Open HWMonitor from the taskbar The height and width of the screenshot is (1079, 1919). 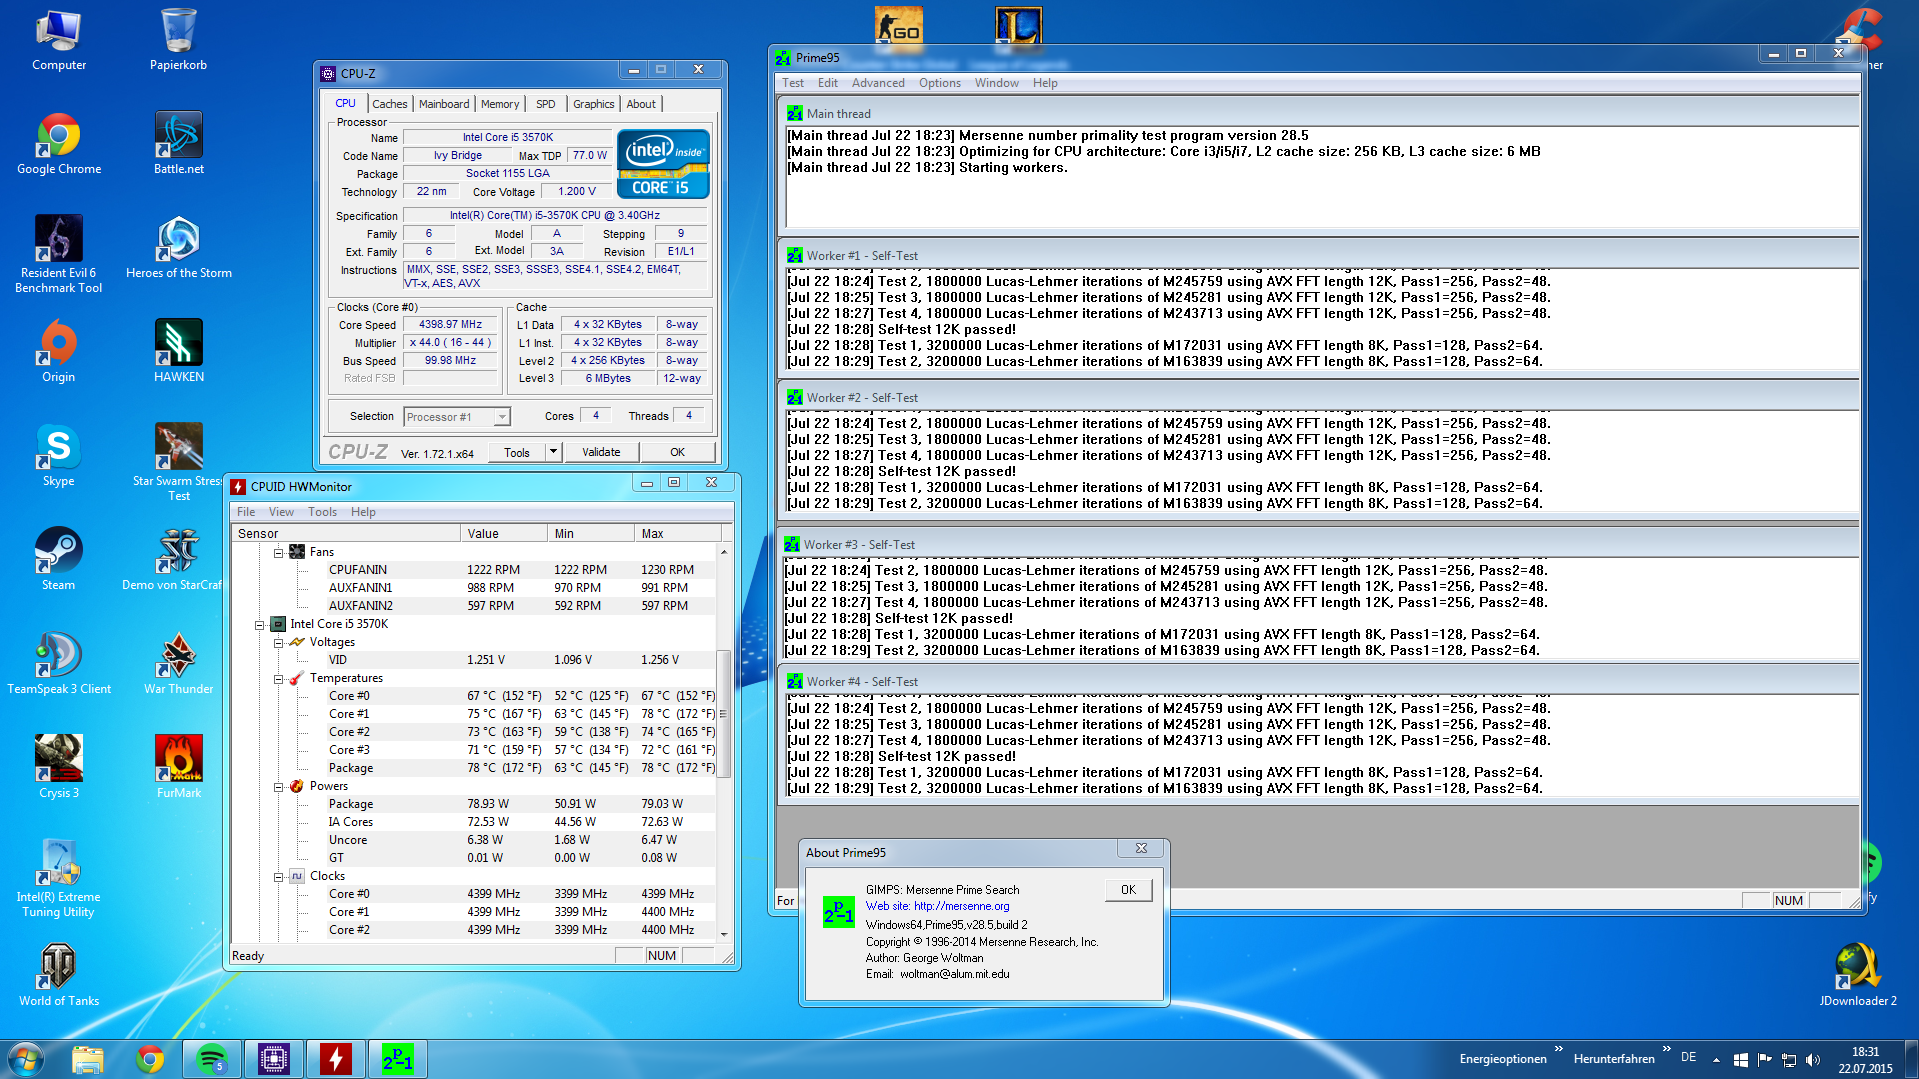click(335, 1059)
